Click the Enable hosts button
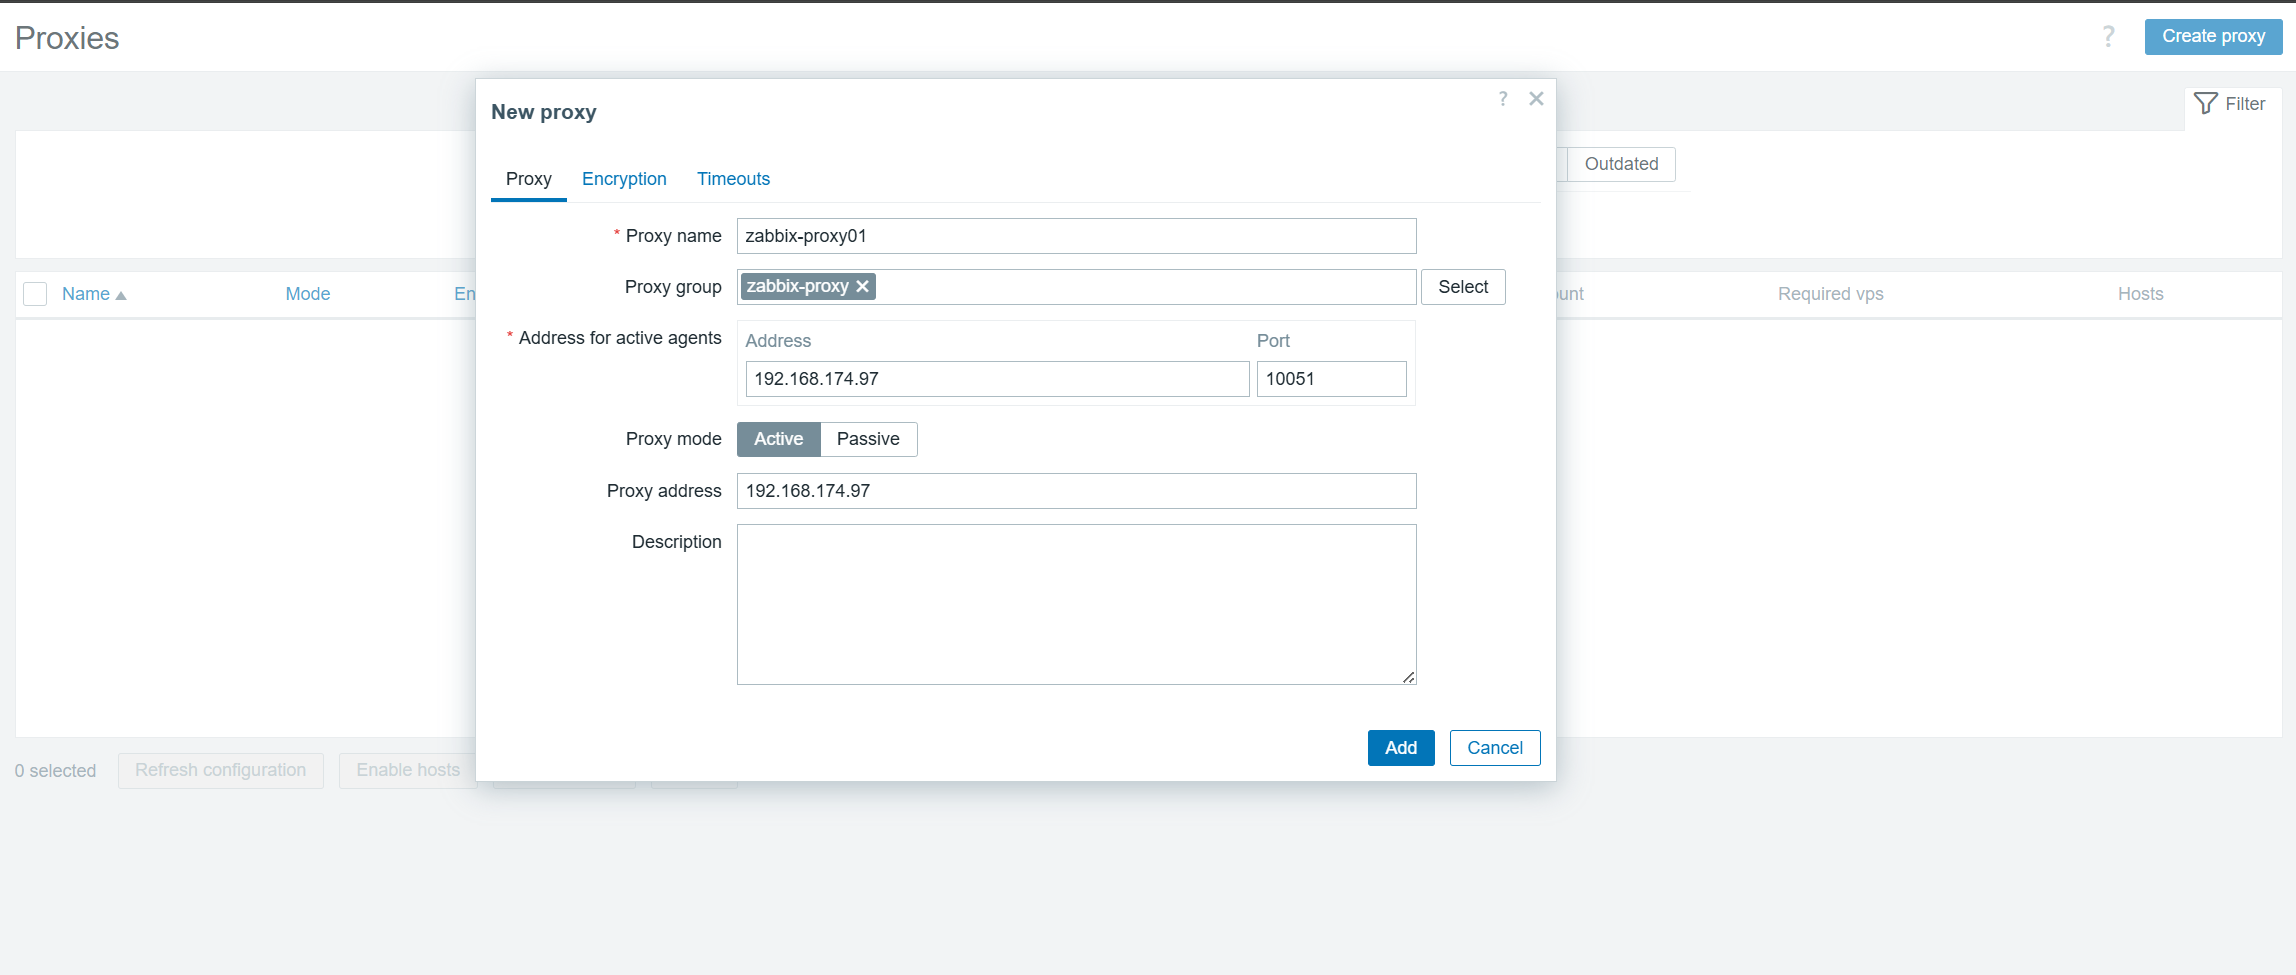 408,770
